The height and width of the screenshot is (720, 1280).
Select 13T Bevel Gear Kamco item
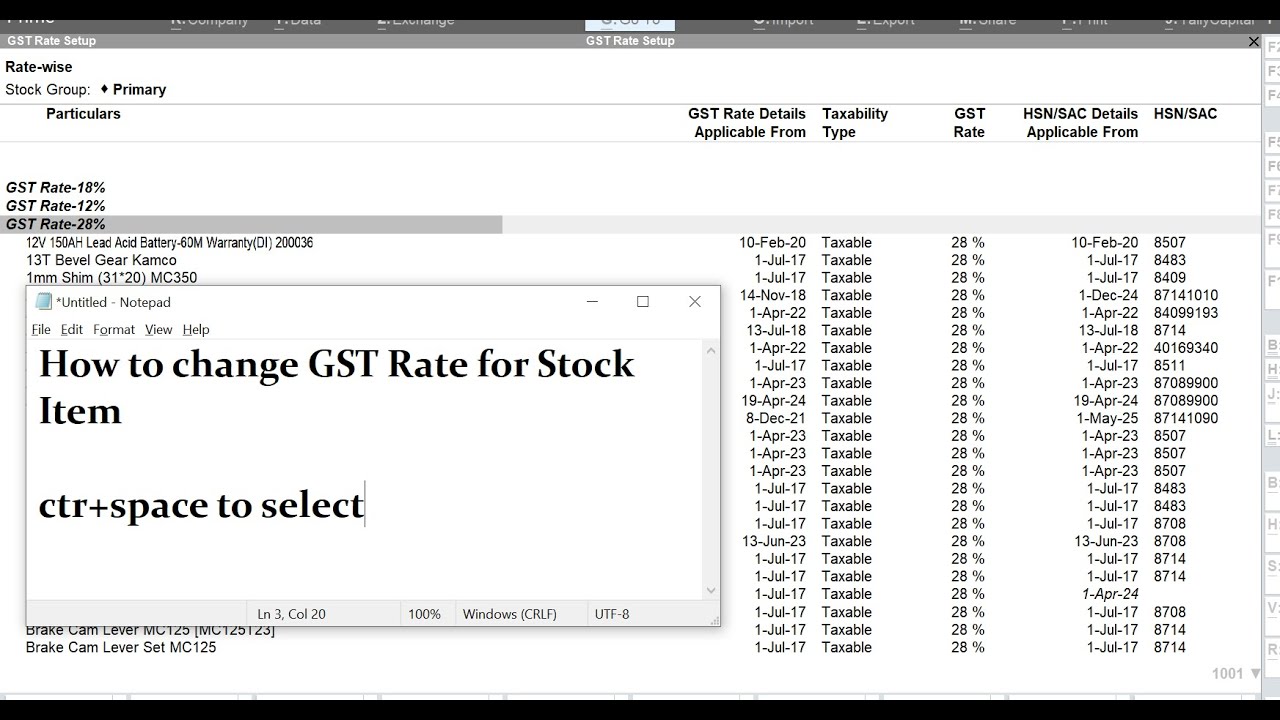pos(101,260)
